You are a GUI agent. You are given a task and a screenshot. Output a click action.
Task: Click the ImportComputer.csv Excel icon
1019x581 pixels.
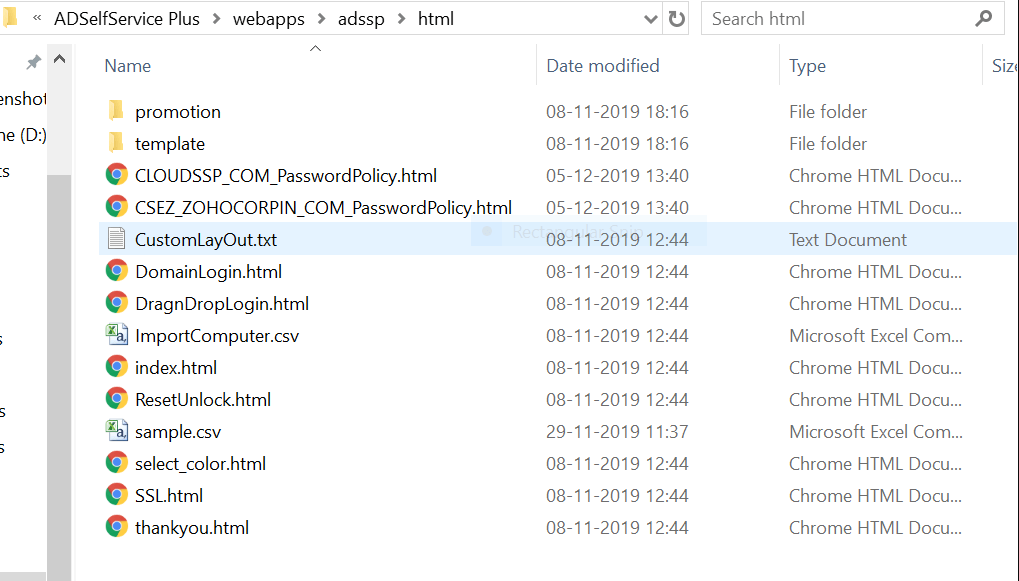click(x=116, y=335)
